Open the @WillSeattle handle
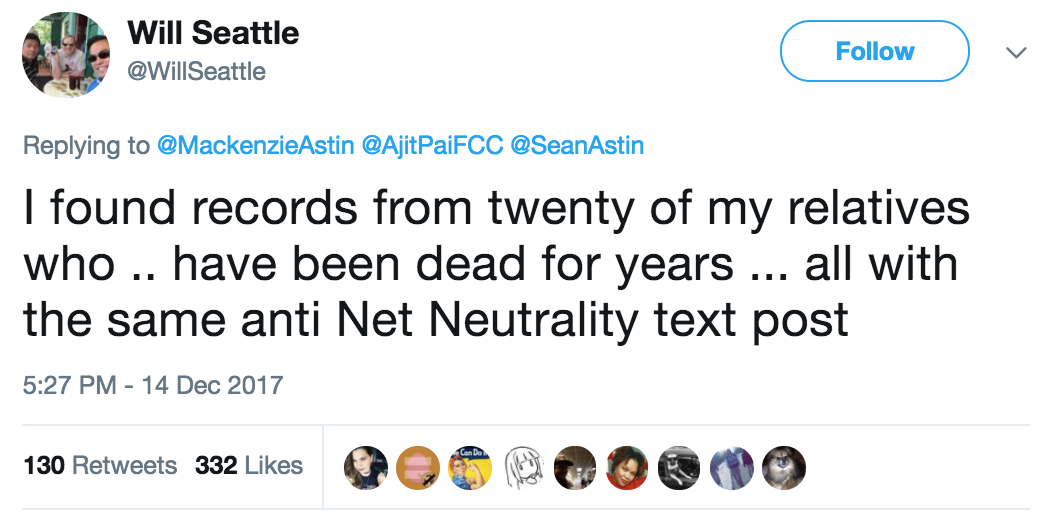 [x=196, y=71]
